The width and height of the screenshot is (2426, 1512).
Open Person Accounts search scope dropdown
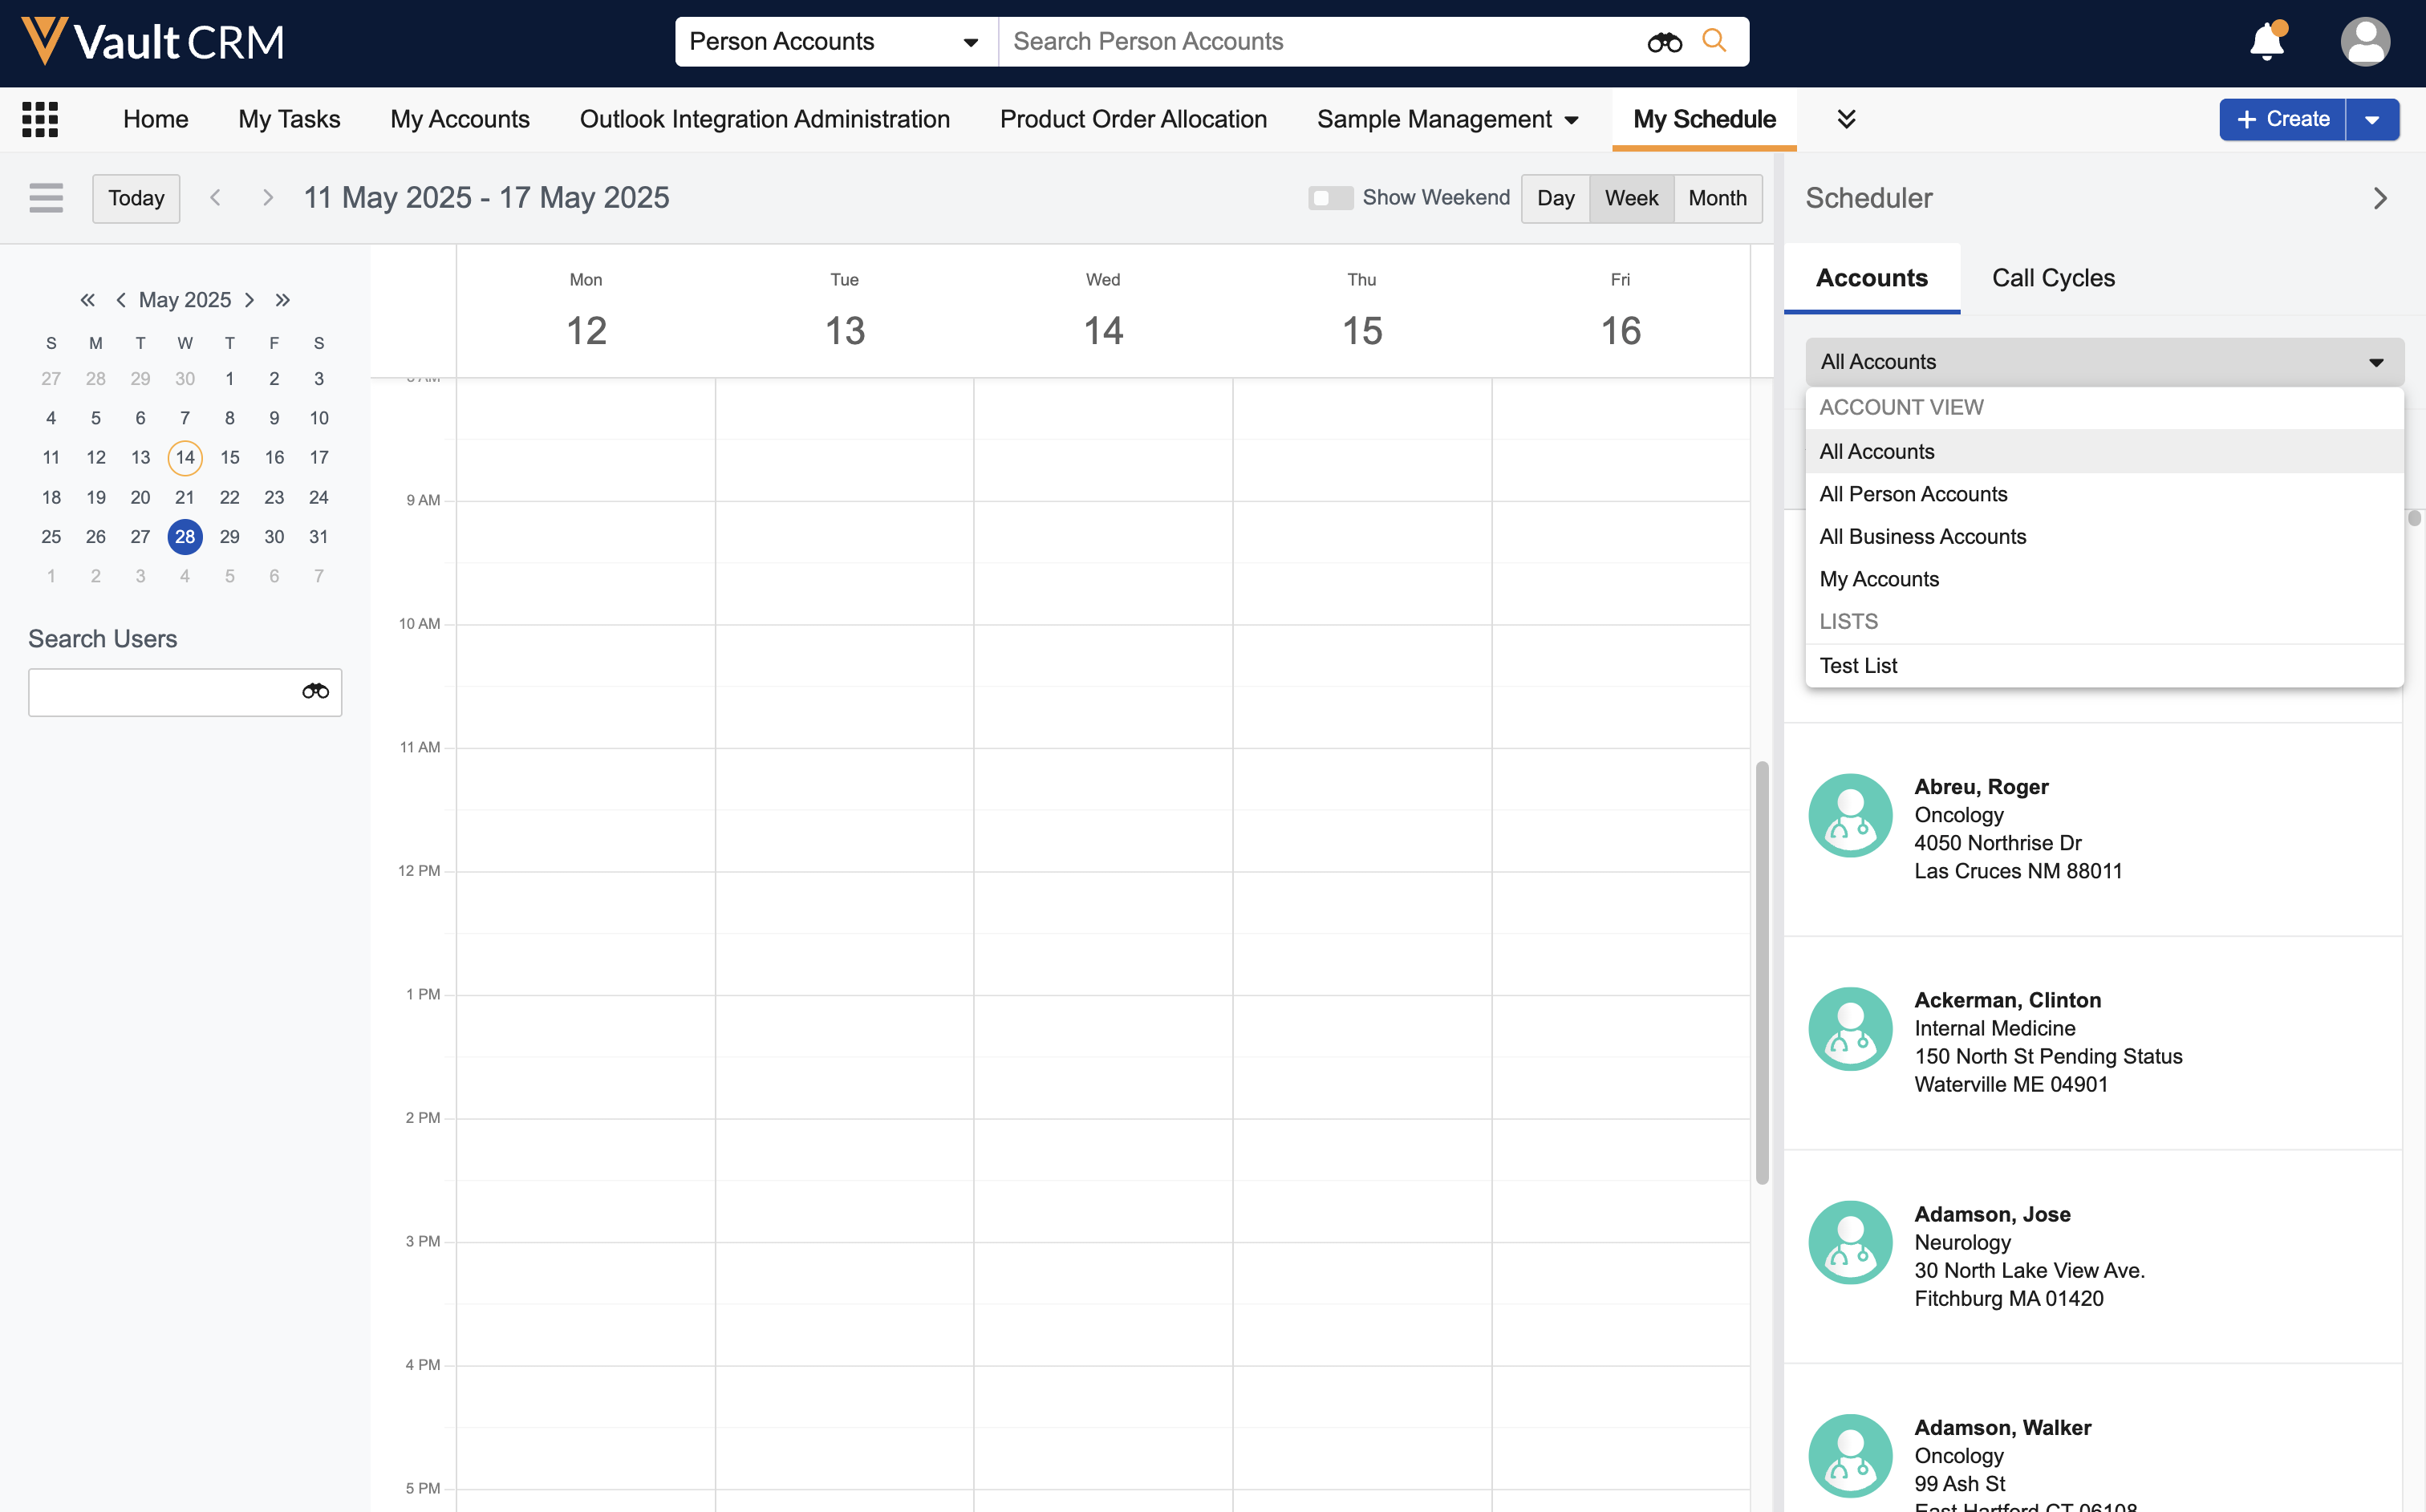click(x=835, y=42)
